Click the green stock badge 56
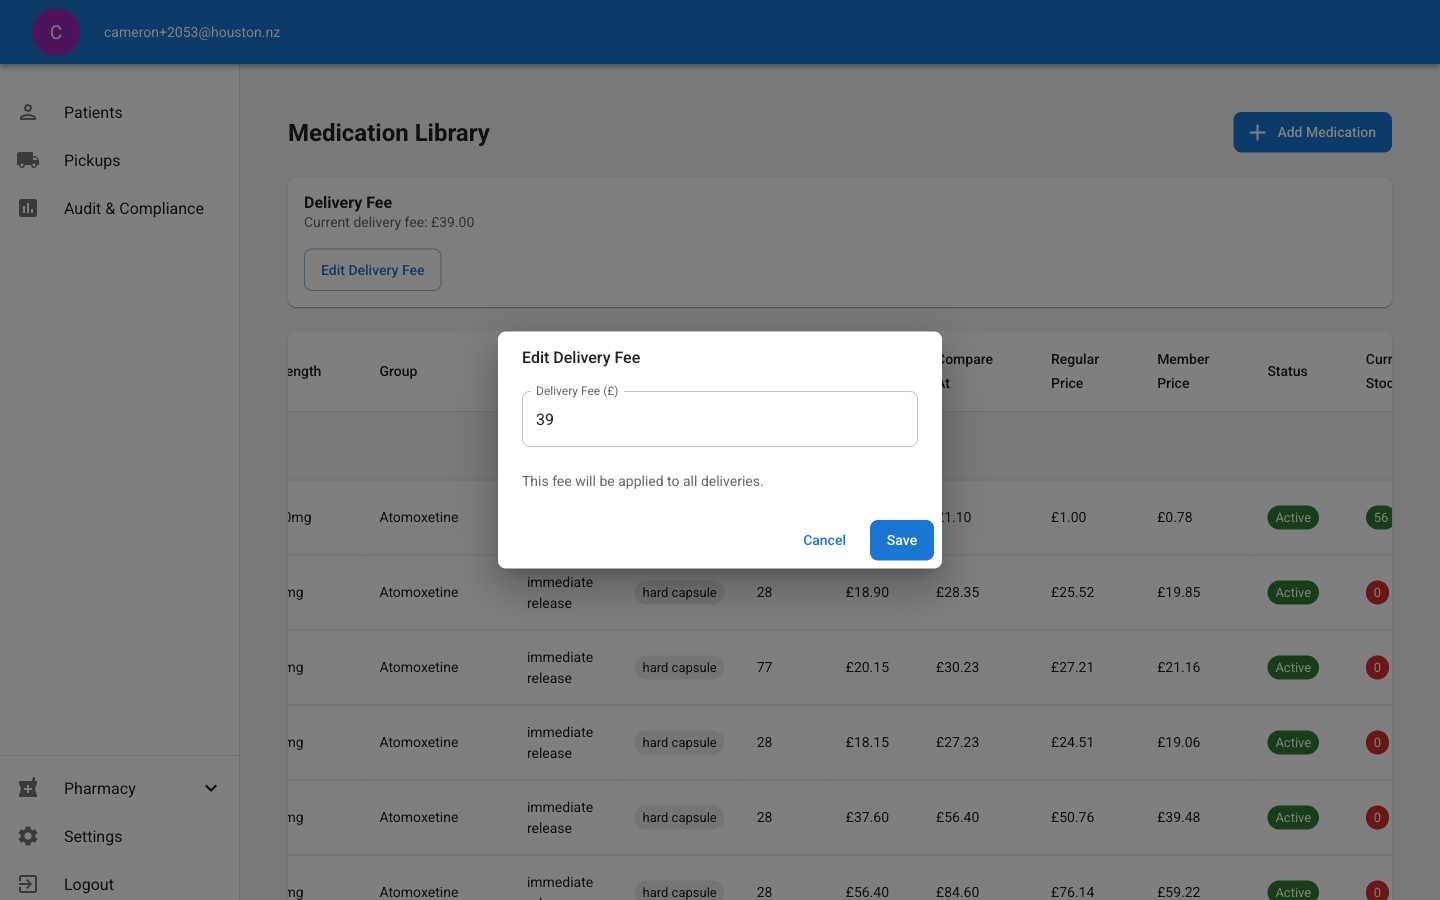The width and height of the screenshot is (1440, 900). pyautogui.click(x=1379, y=517)
